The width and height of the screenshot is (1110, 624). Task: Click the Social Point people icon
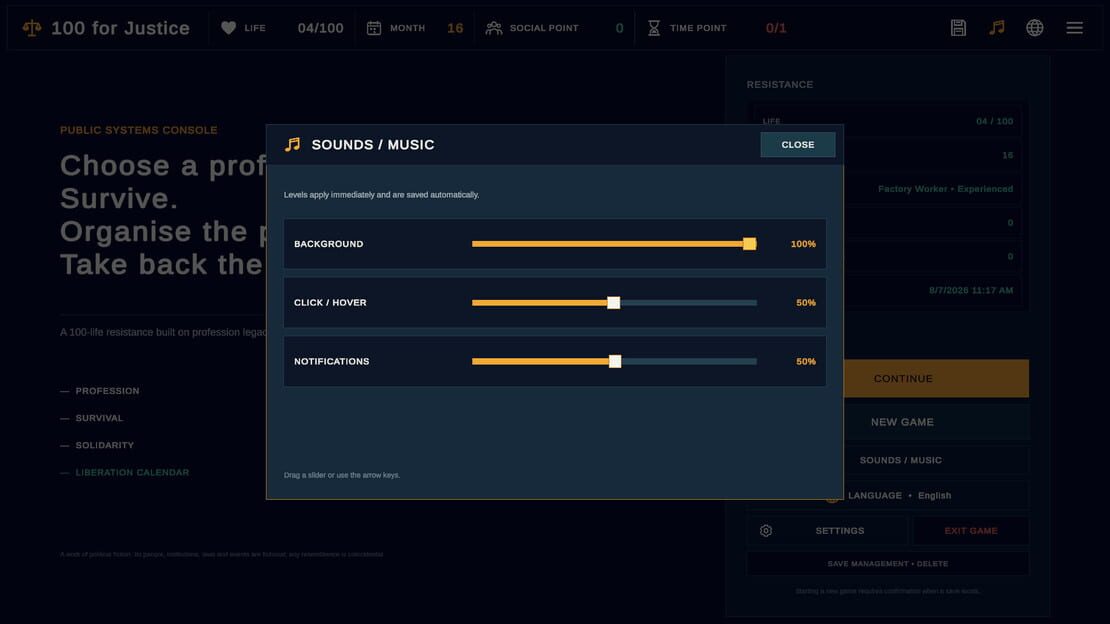pos(493,28)
